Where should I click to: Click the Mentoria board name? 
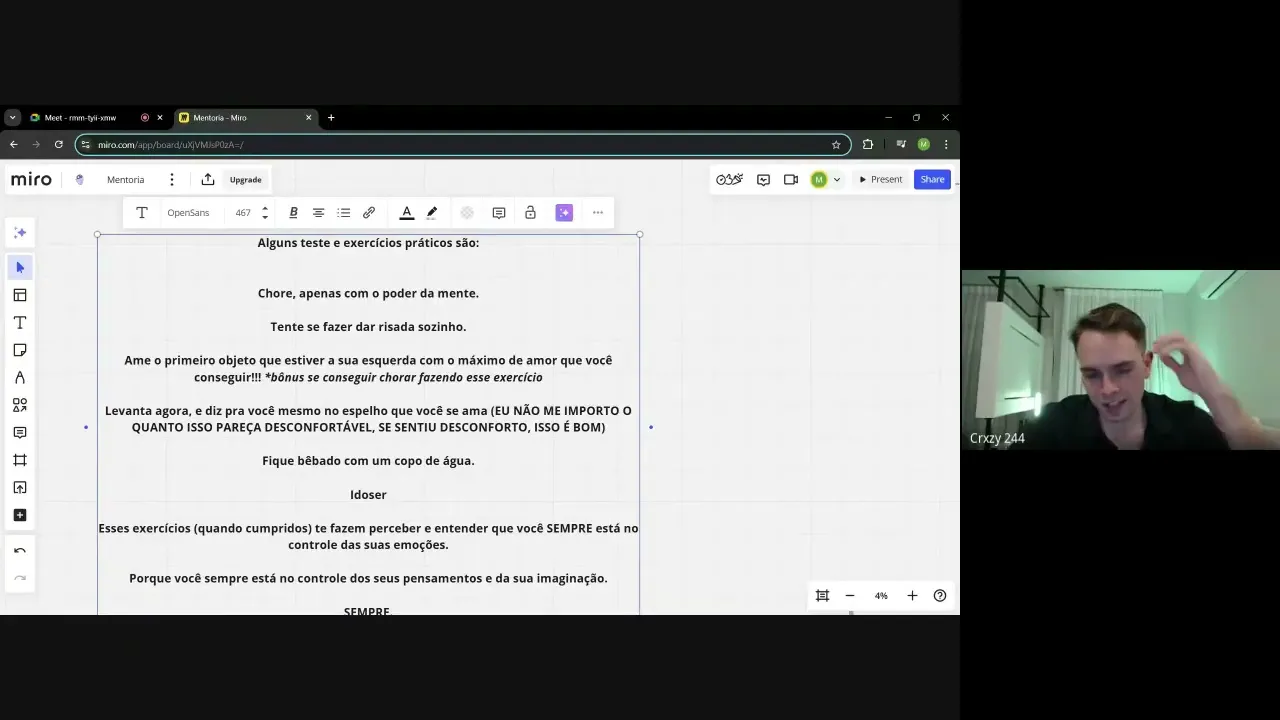pyautogui.click(x=126, y=180)
